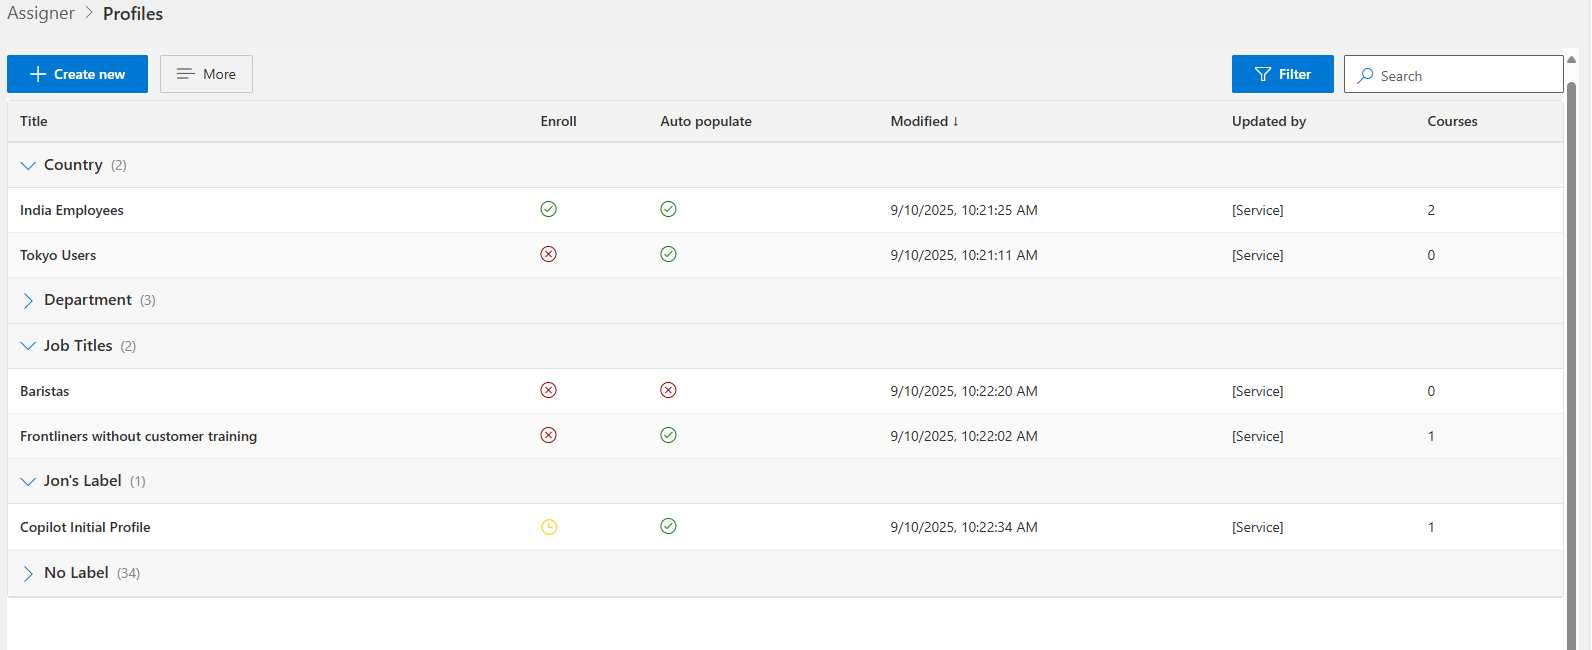The width and height of the screenshot is (1592, 650).
Task: Click Baristas red auto populate X icon
Action: point(668,390)
